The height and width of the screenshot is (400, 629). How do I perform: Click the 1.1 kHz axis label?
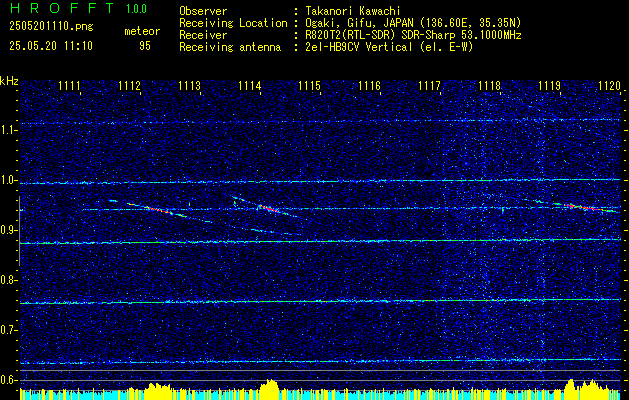[x=7, y=130]
